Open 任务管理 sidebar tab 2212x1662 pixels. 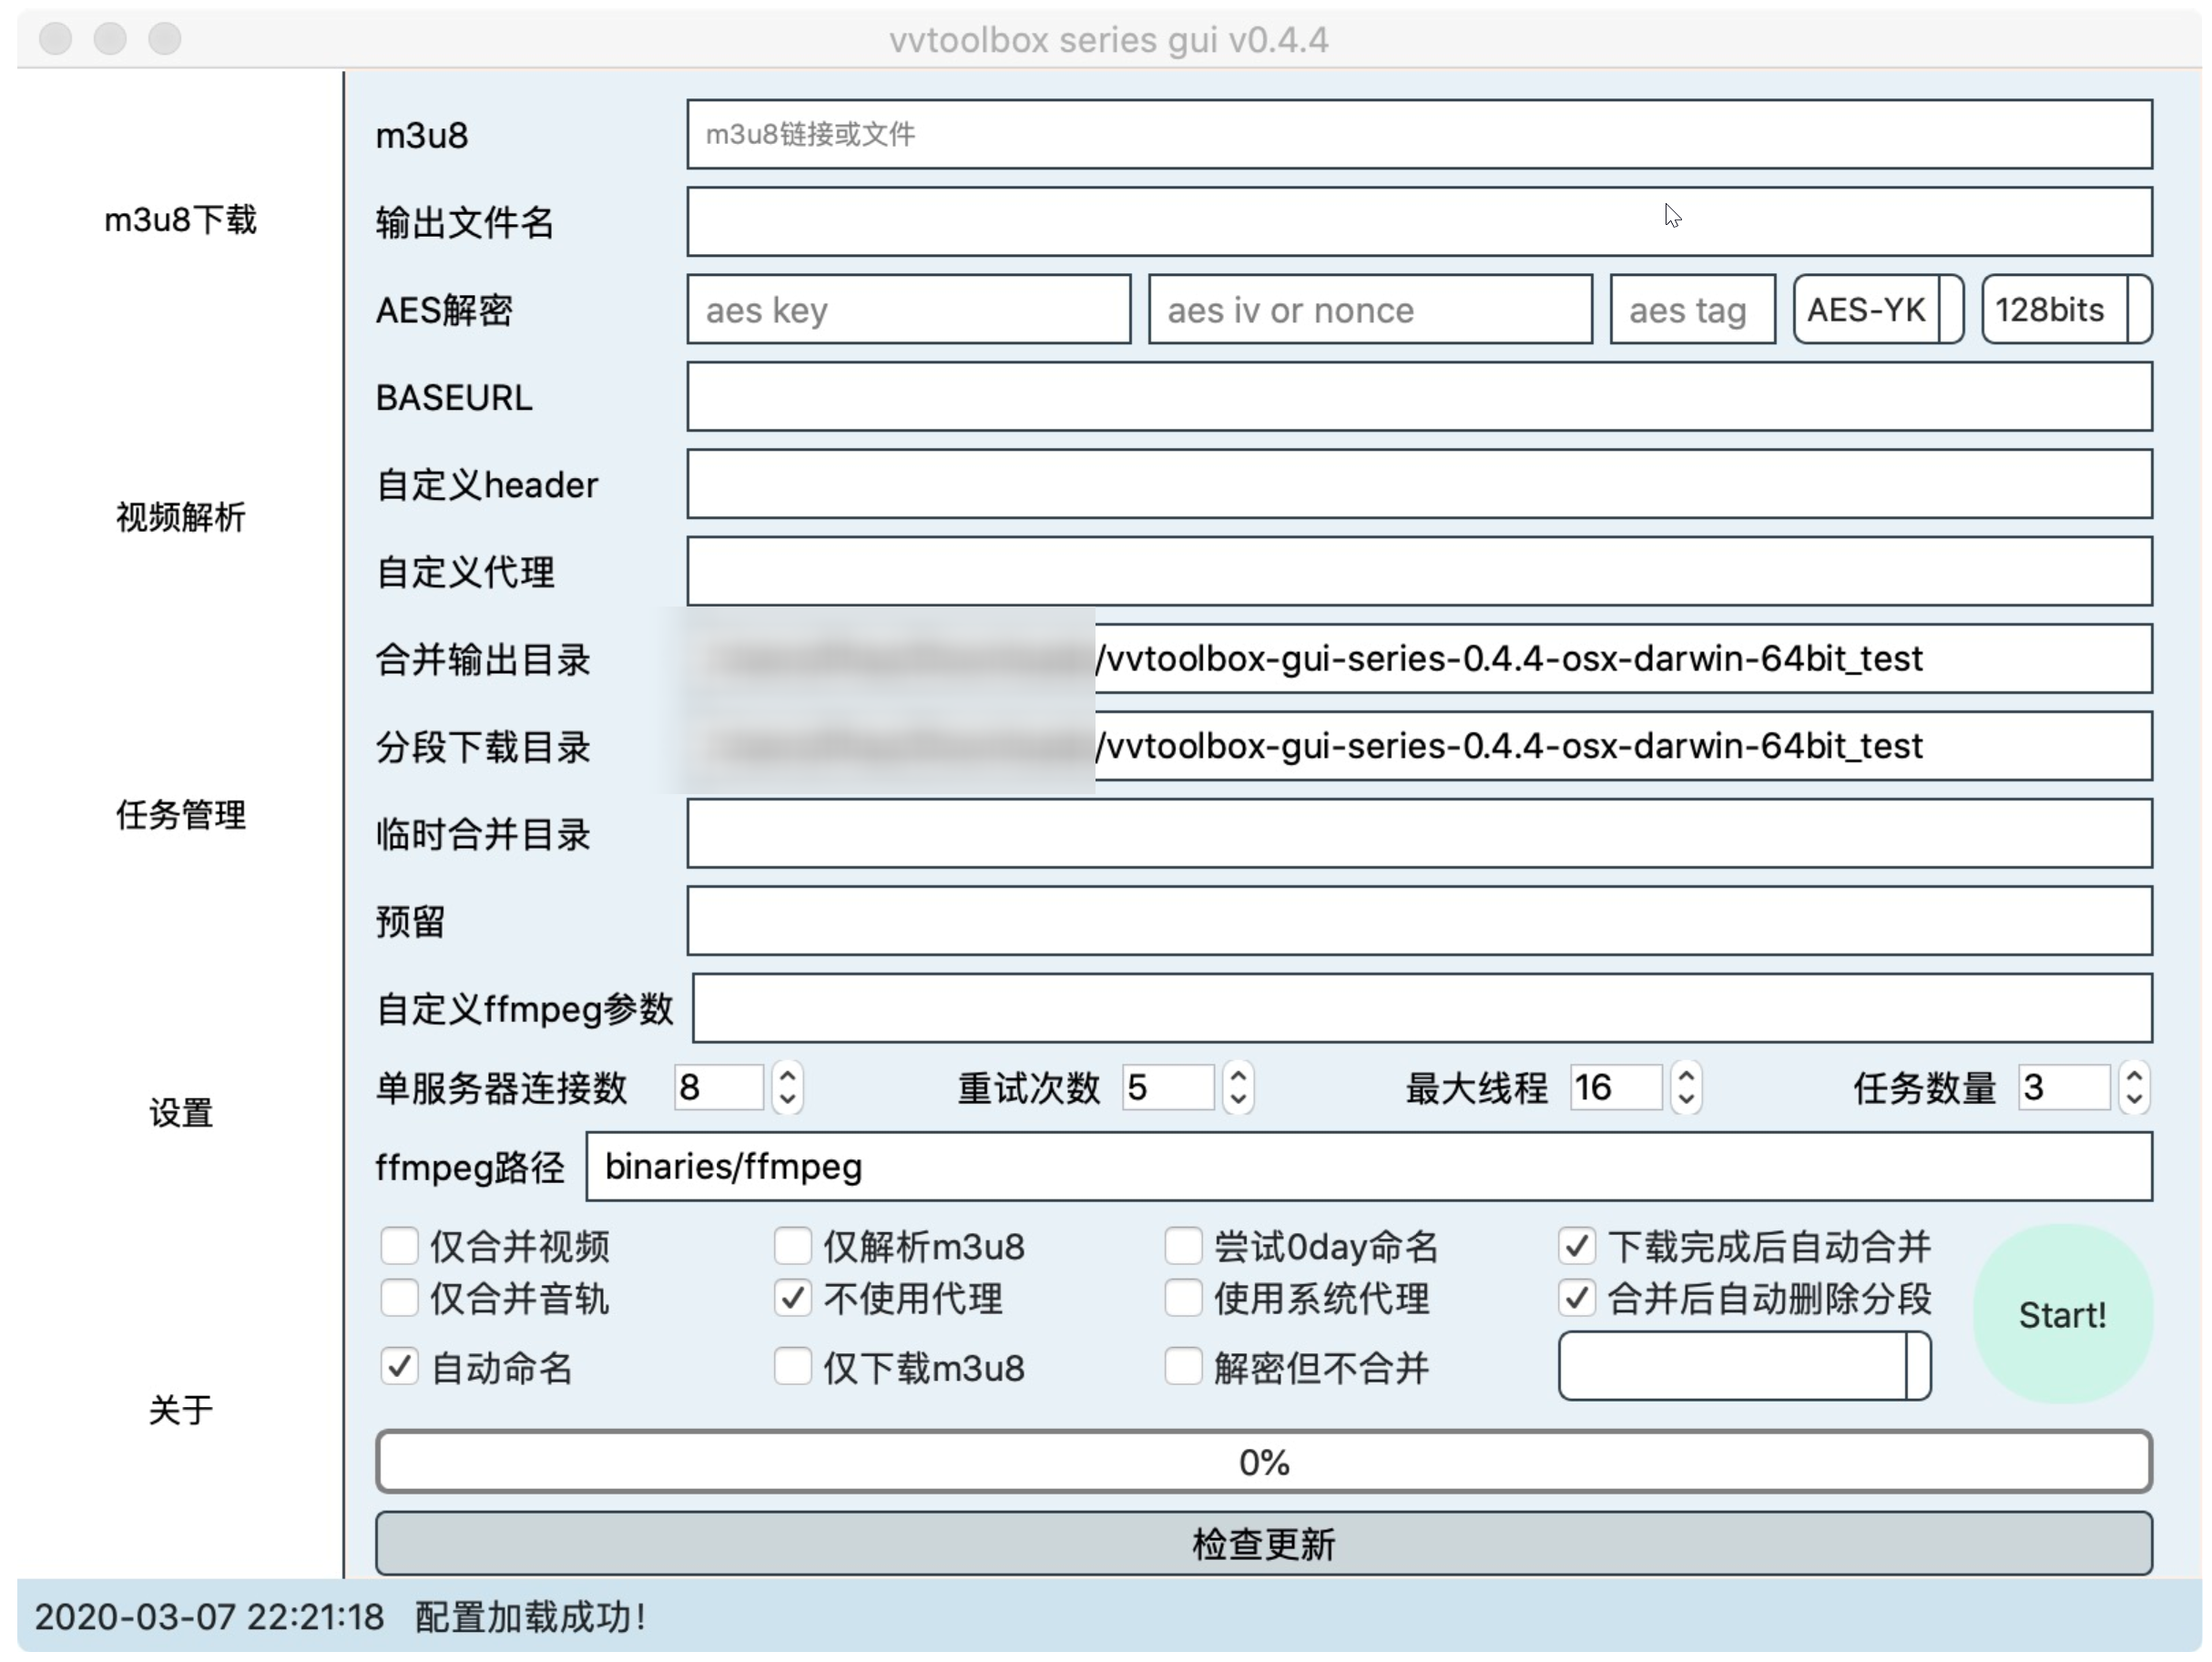(180, 815)
